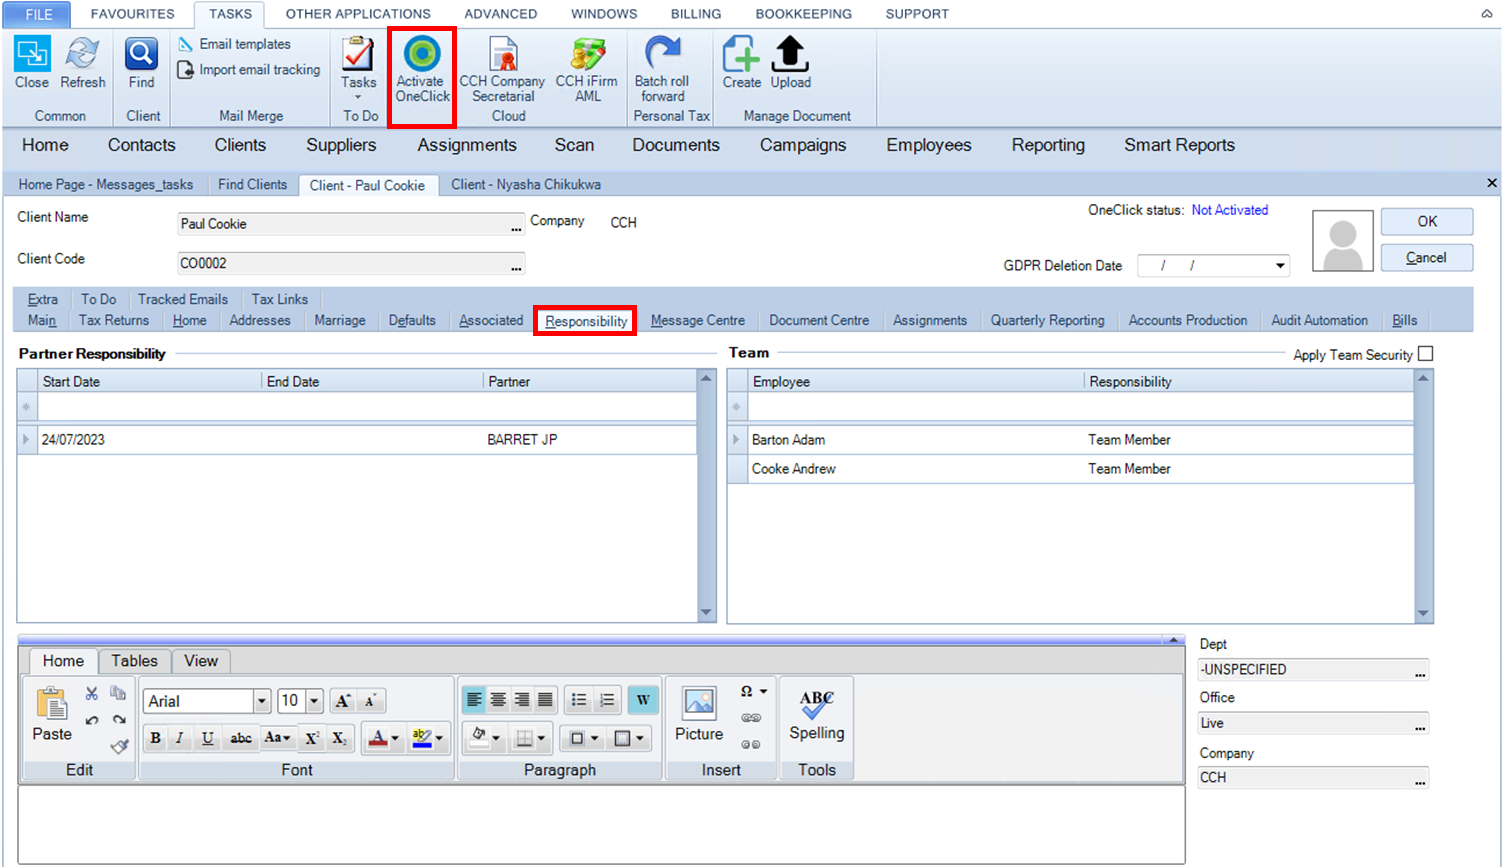Toggle bold formatting in the editor
The image size is (1505, 867).
(155, 738)
